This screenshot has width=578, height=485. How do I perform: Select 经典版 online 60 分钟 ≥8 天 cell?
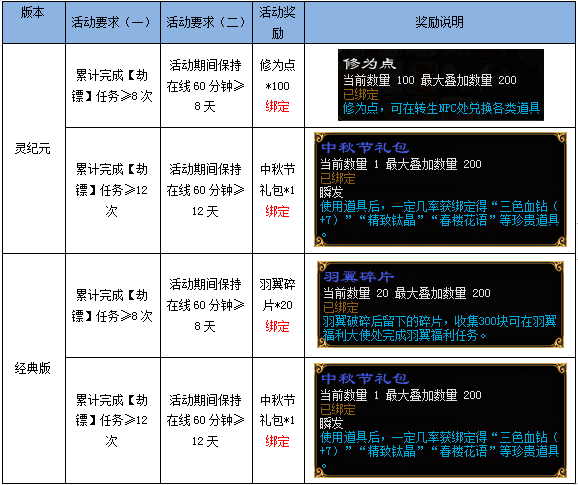point(206,306)
